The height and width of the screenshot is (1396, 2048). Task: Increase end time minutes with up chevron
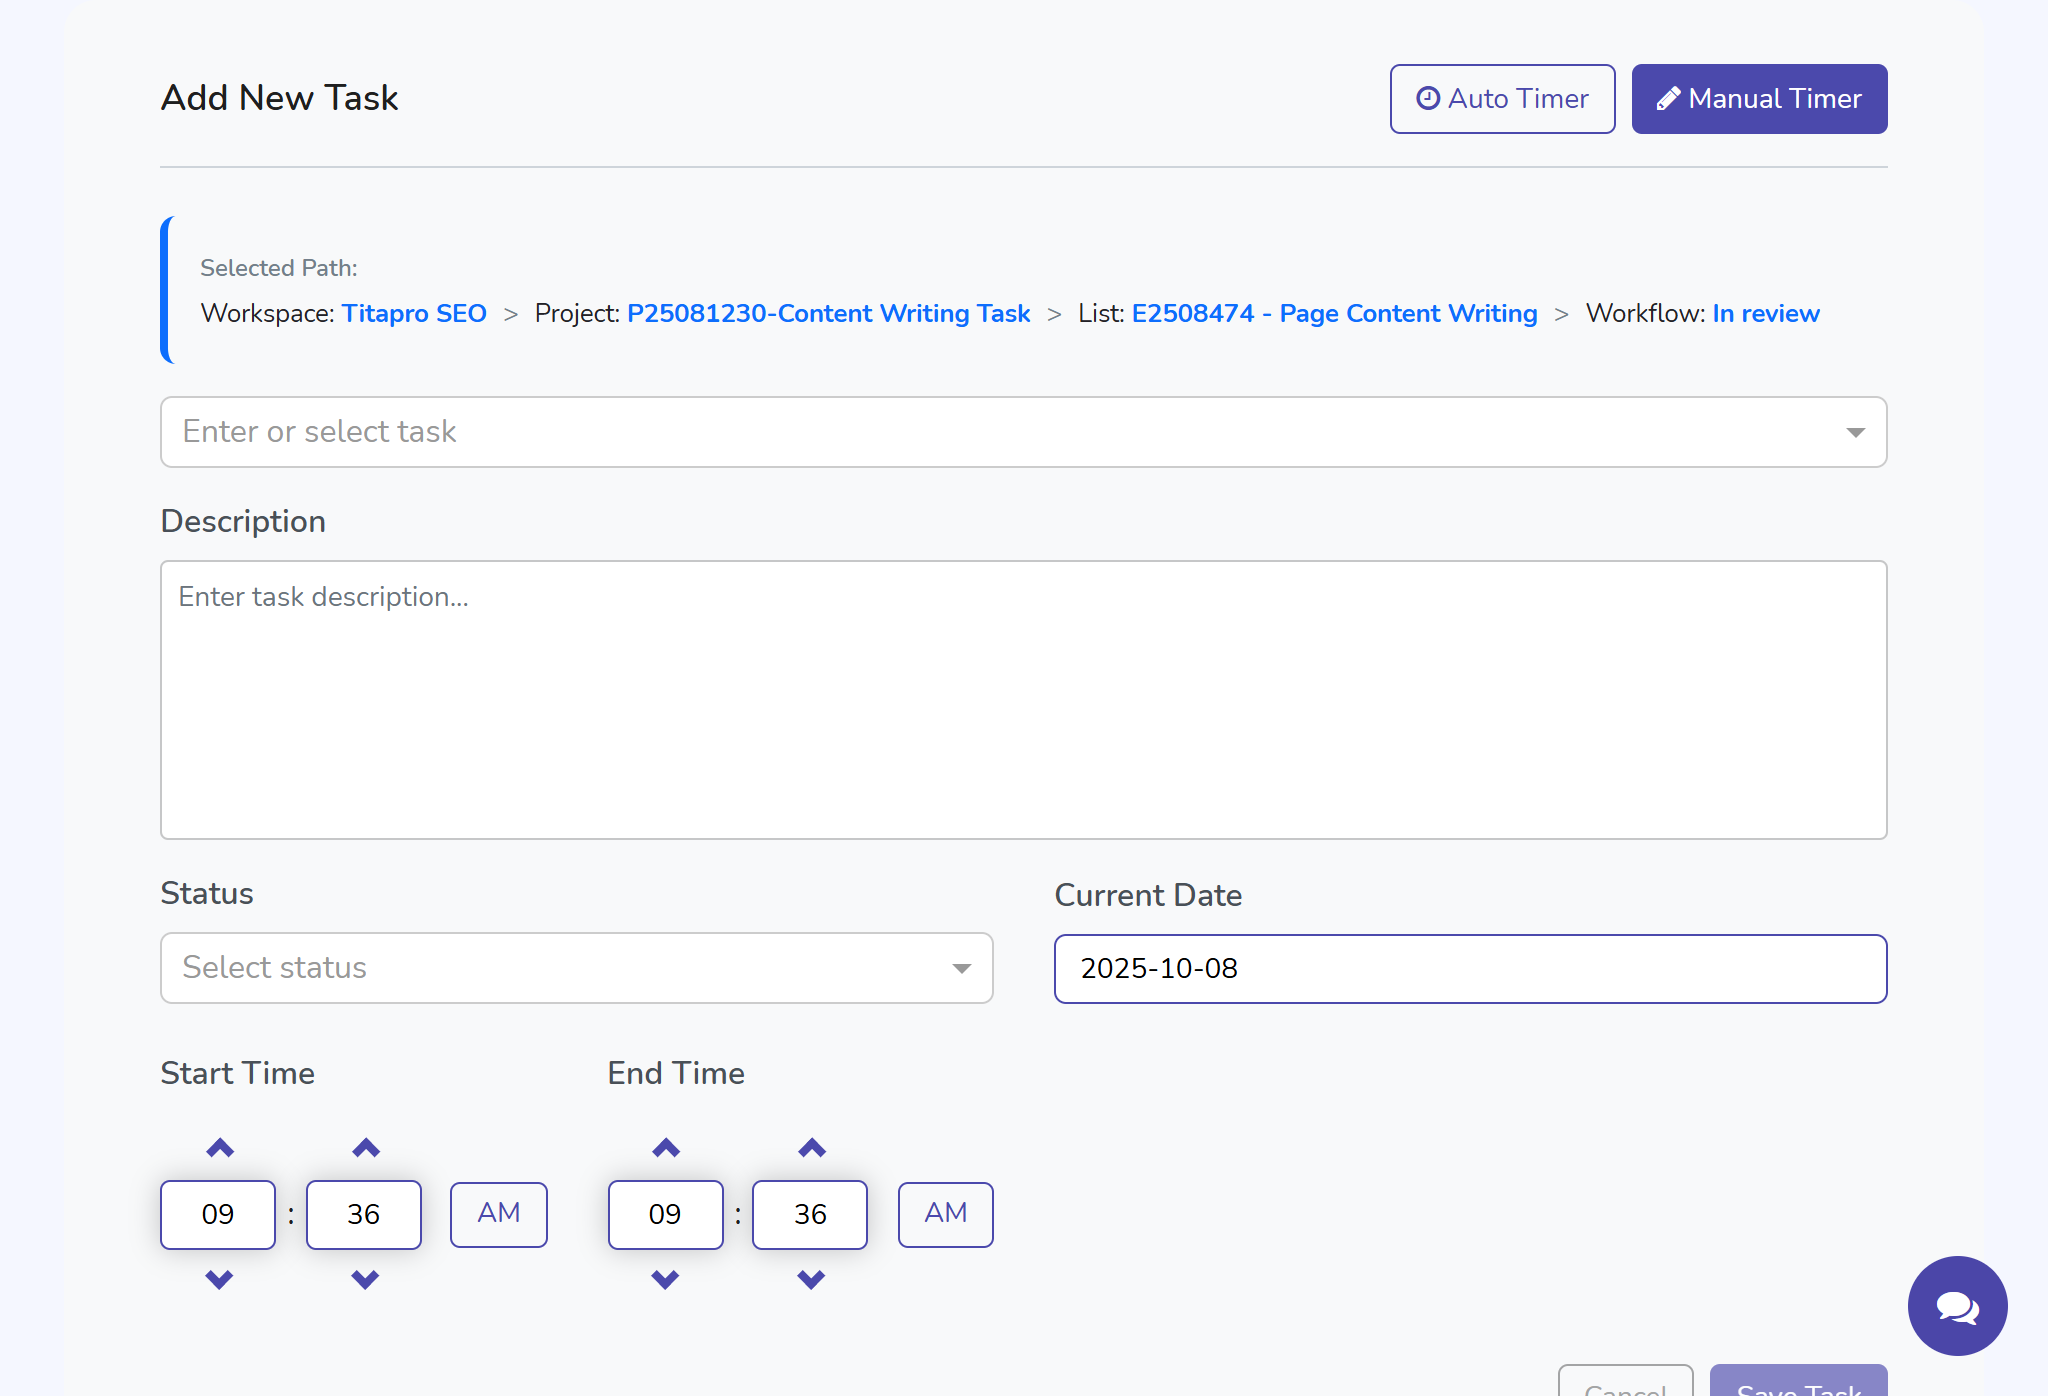point(812,1148)
